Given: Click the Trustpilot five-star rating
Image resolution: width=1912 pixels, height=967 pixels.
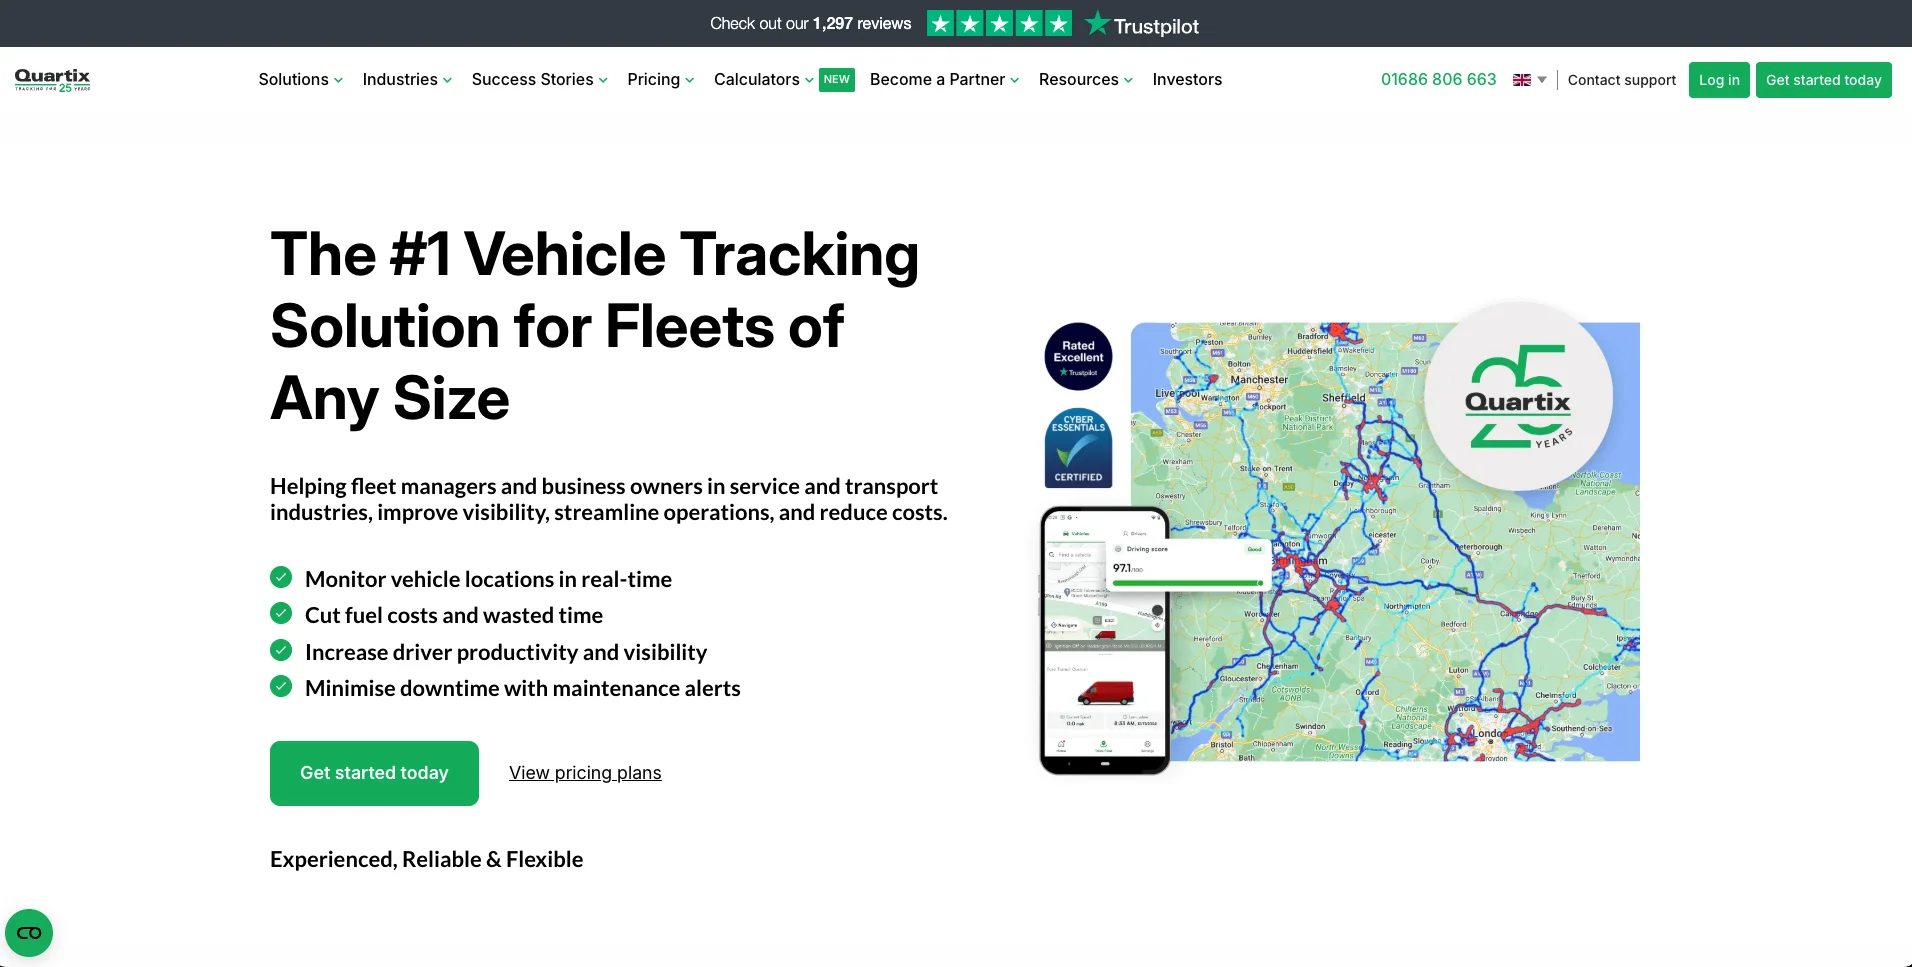Looking at the screenshot, I should (x=999, y=23).
